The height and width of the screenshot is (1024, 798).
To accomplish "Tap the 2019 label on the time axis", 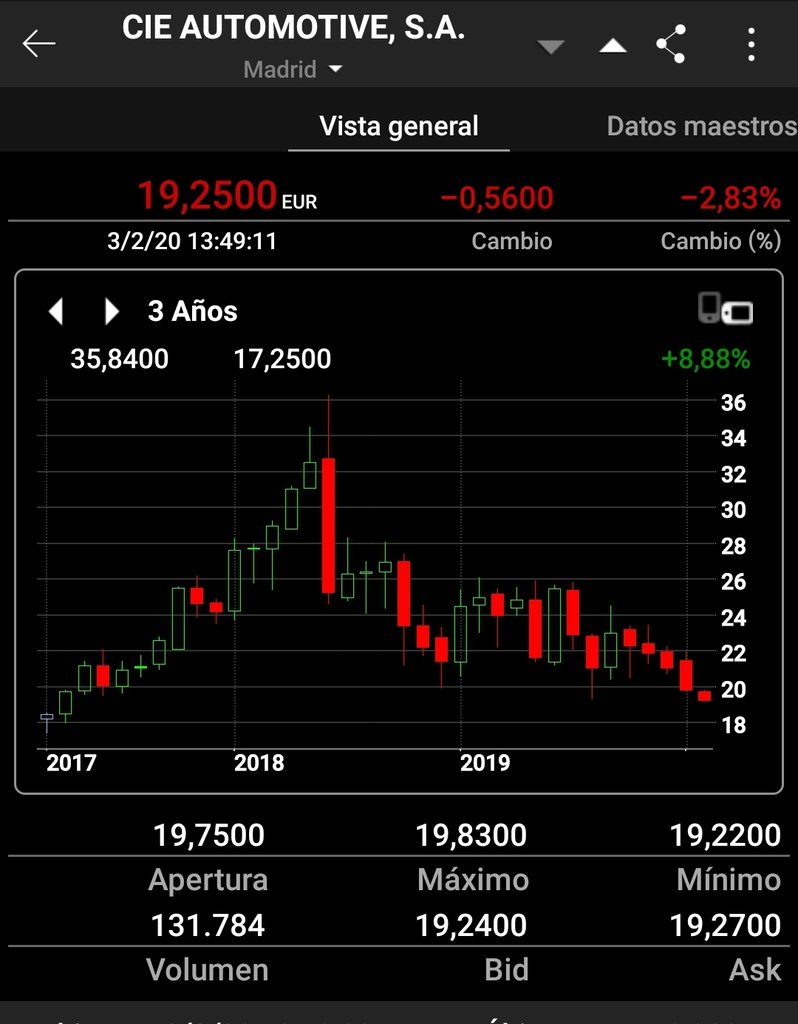I will click(485, 763).
